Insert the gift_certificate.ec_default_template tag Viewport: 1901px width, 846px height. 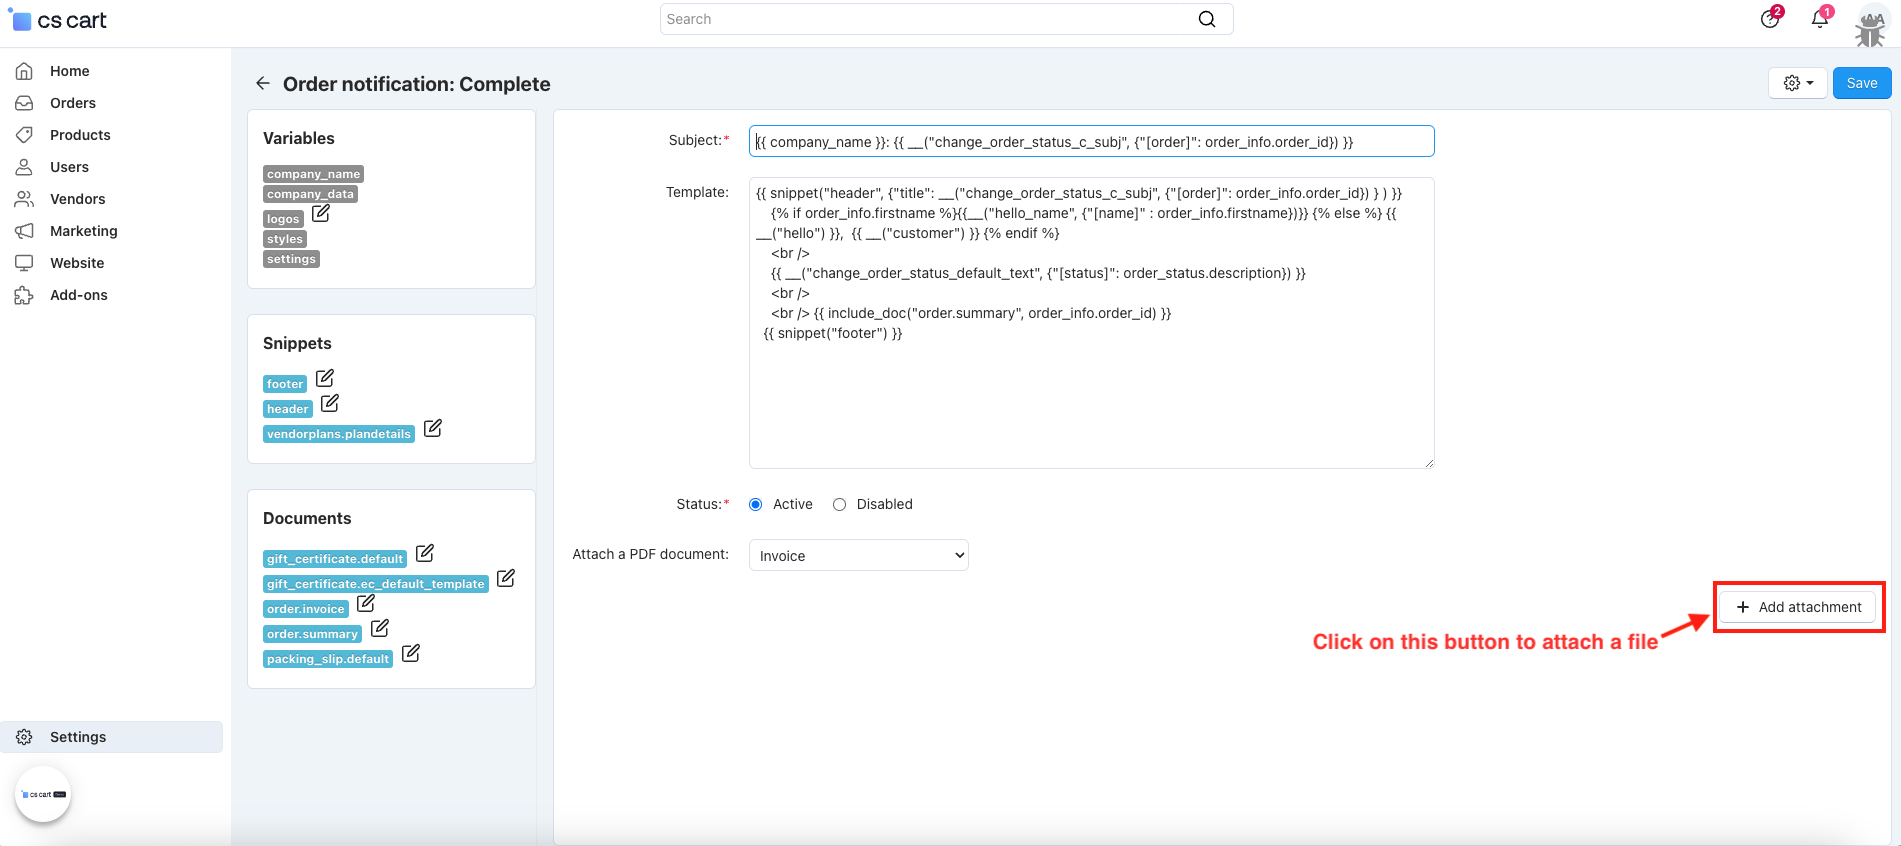pyautogui.click(x=376, y=584)
